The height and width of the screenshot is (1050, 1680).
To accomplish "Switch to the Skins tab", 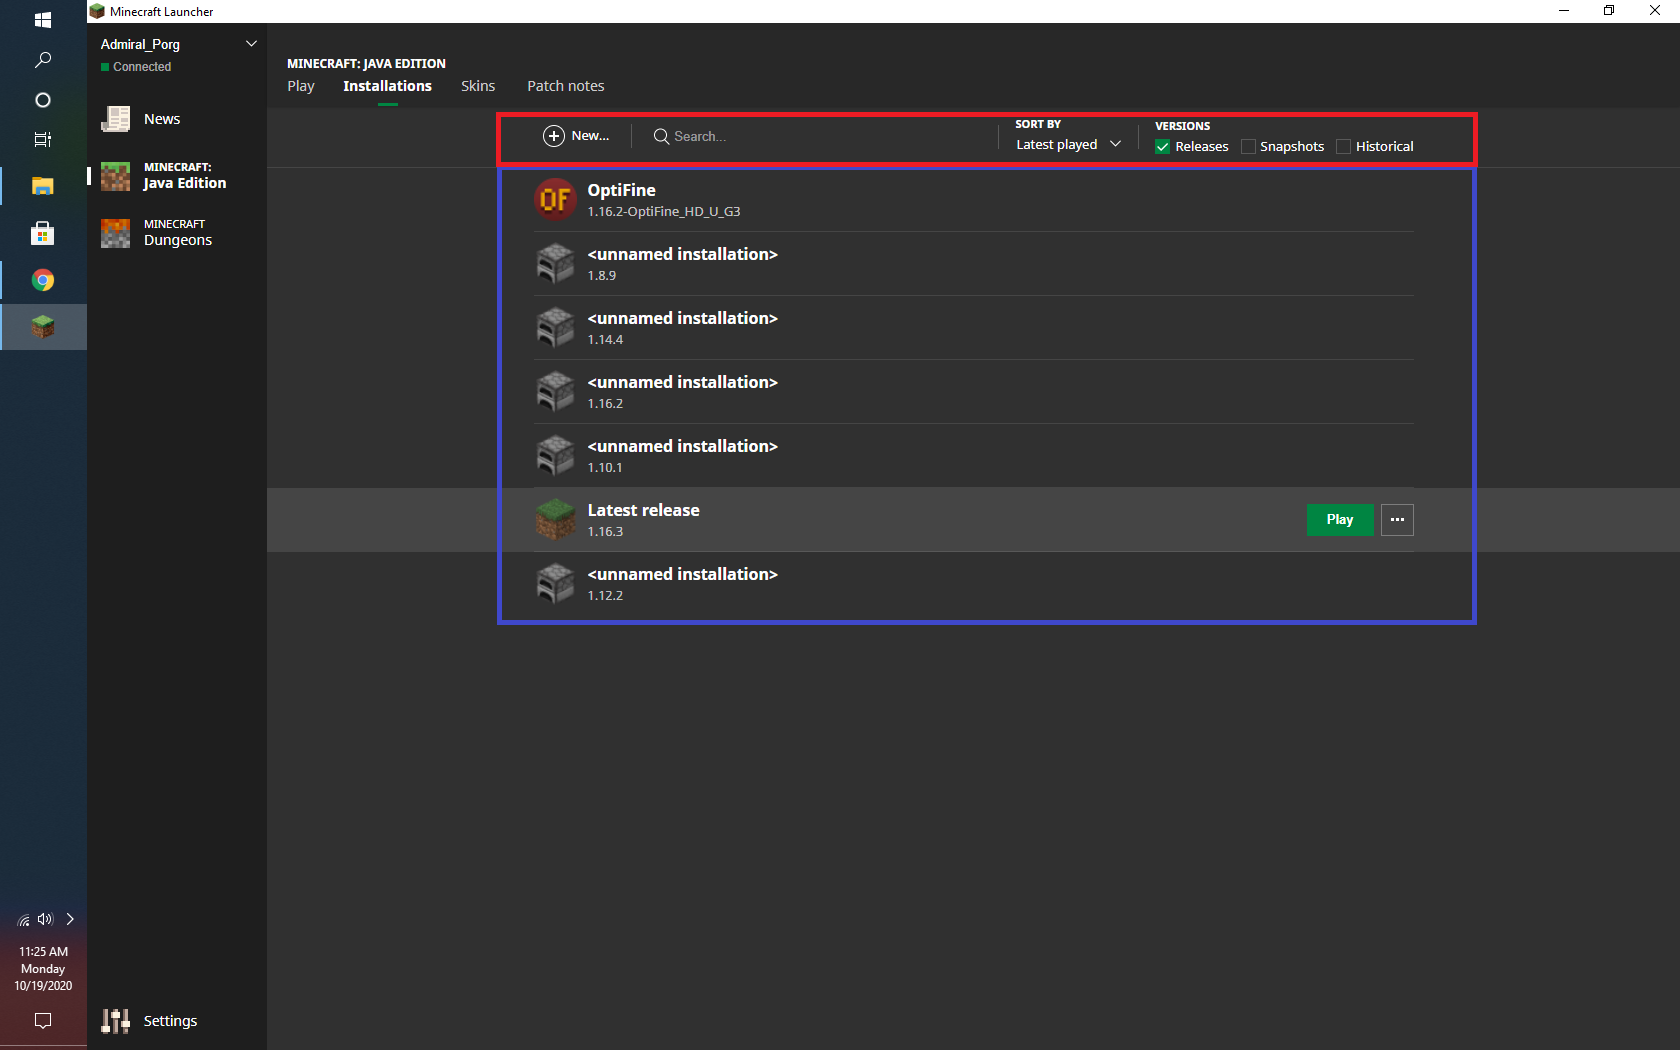I will click(478, 86).
